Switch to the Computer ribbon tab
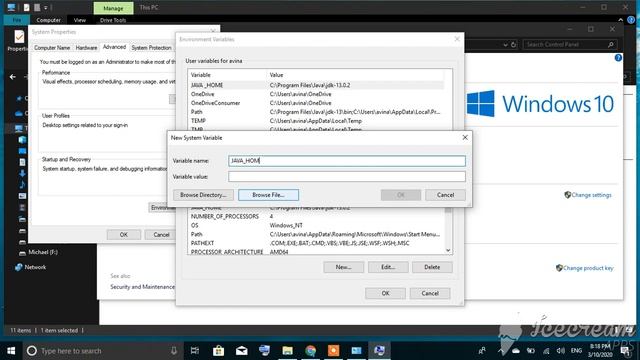This screenshot has height=360, width=640. (48, 20)
